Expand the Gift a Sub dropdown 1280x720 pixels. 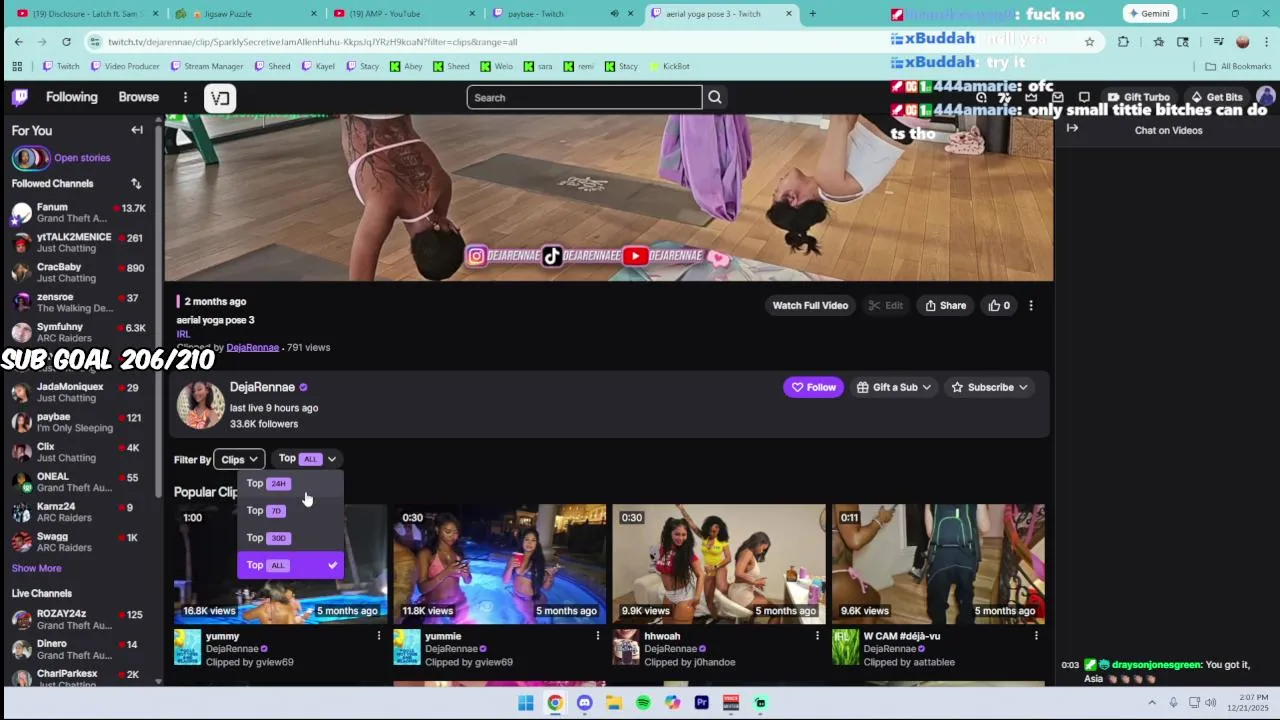point(894,387)
